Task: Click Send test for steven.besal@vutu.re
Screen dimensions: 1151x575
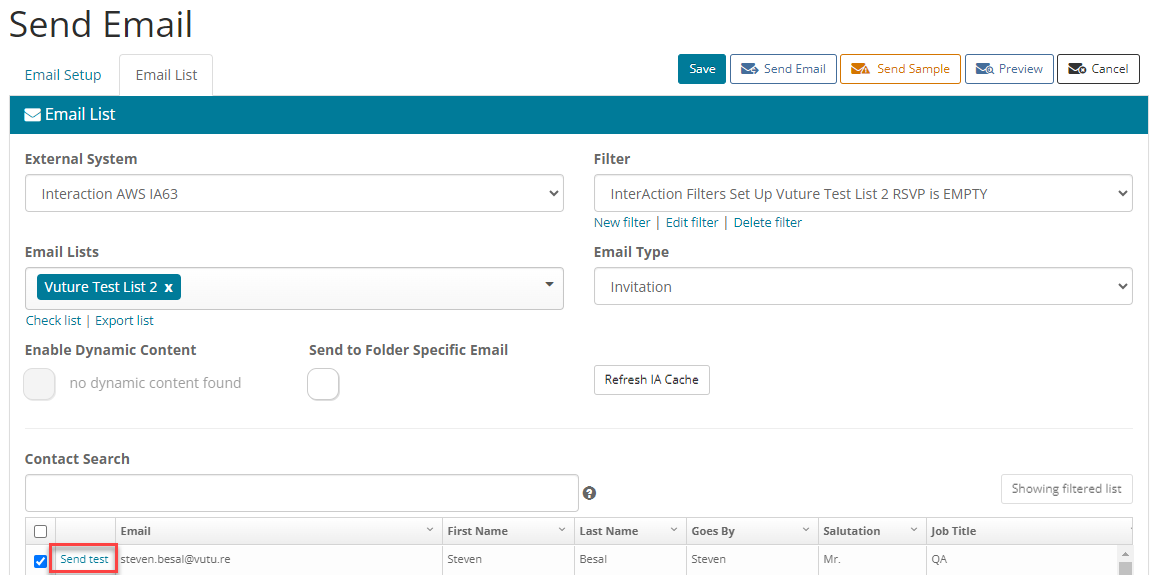Action: pos(84,560)
